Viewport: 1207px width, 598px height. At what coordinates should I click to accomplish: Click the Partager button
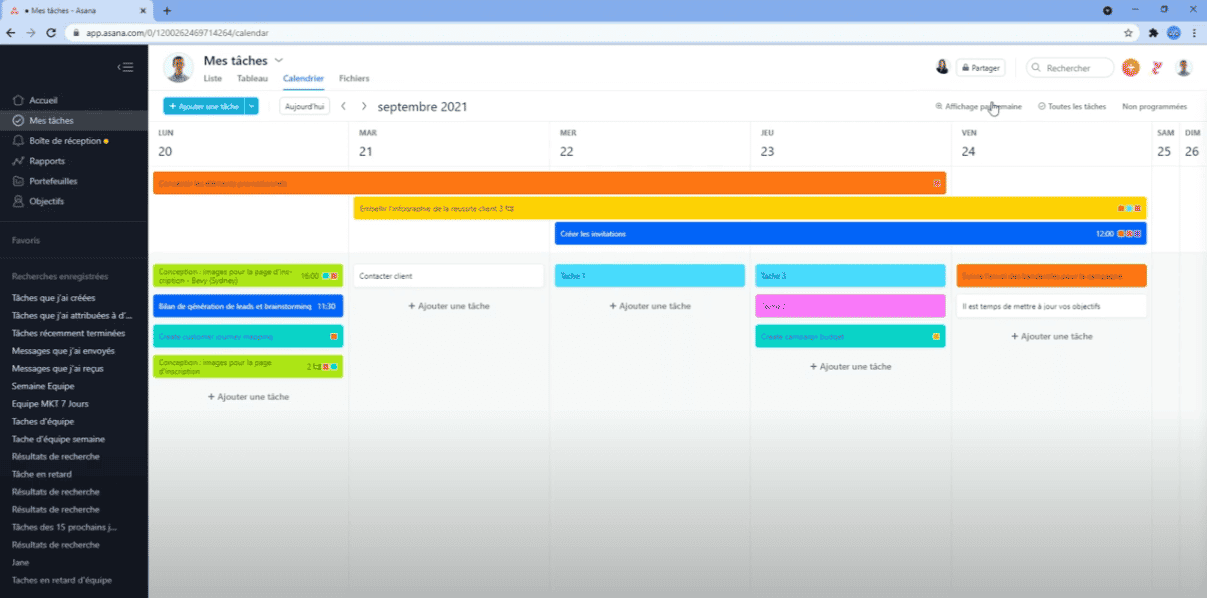click(x=980, y=68)
